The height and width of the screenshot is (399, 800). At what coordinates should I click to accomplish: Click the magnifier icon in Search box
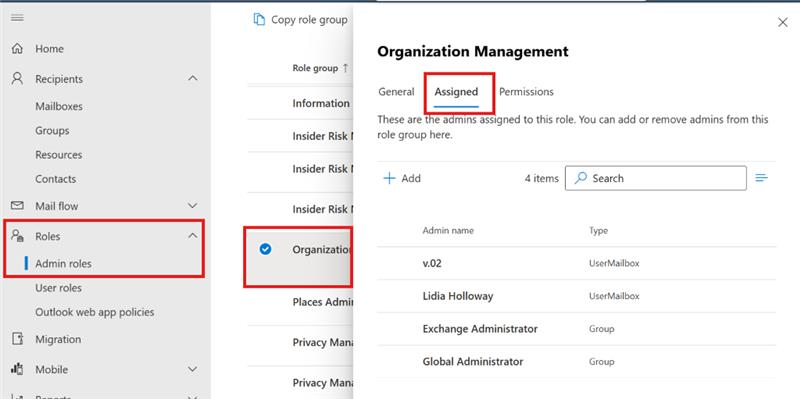[581, 178]
